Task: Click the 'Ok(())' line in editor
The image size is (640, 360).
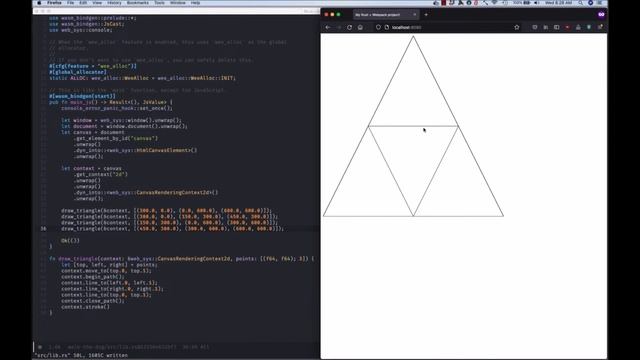Action: click(x=70, y=241)
